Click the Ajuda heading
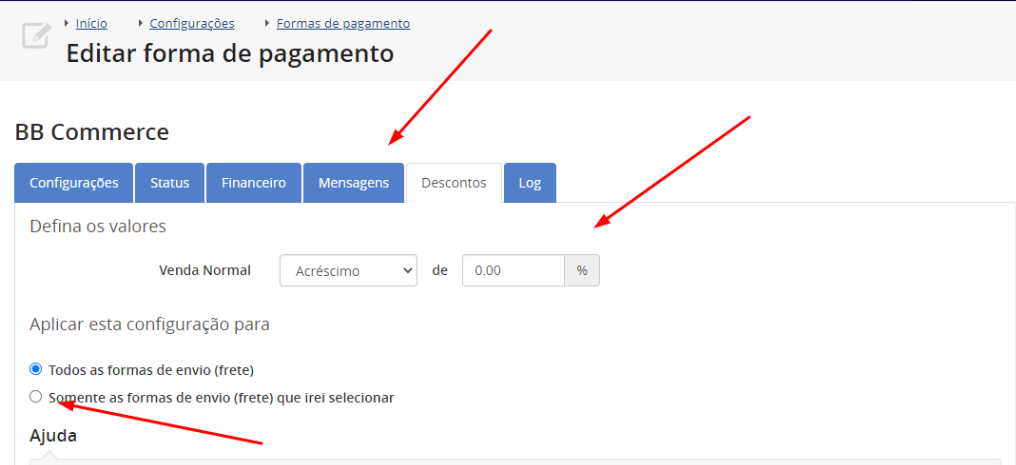This screenshot has height=465, width=1016. (53, 436)
